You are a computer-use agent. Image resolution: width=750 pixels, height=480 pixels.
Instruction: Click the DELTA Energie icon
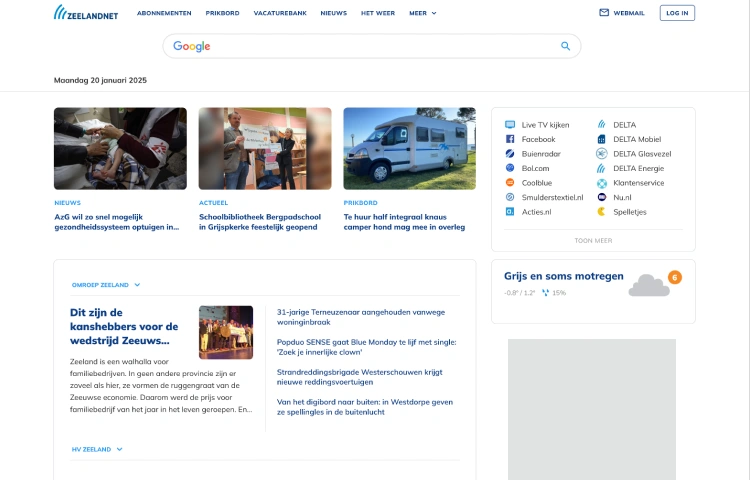(601, 168)
